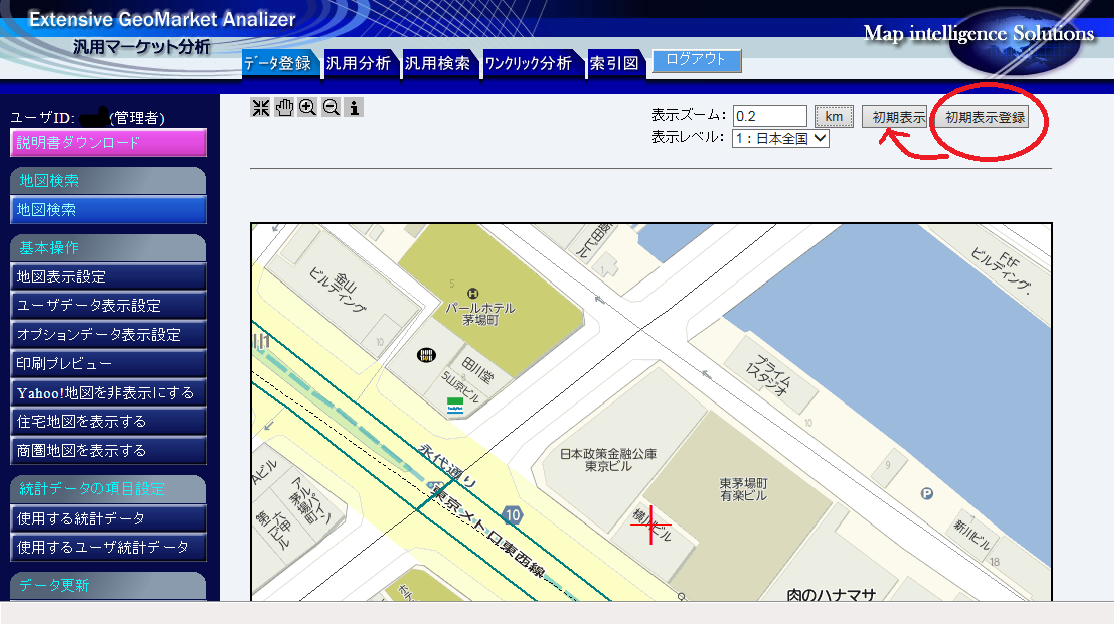Click the parking P icon on map

click(926, 493)
